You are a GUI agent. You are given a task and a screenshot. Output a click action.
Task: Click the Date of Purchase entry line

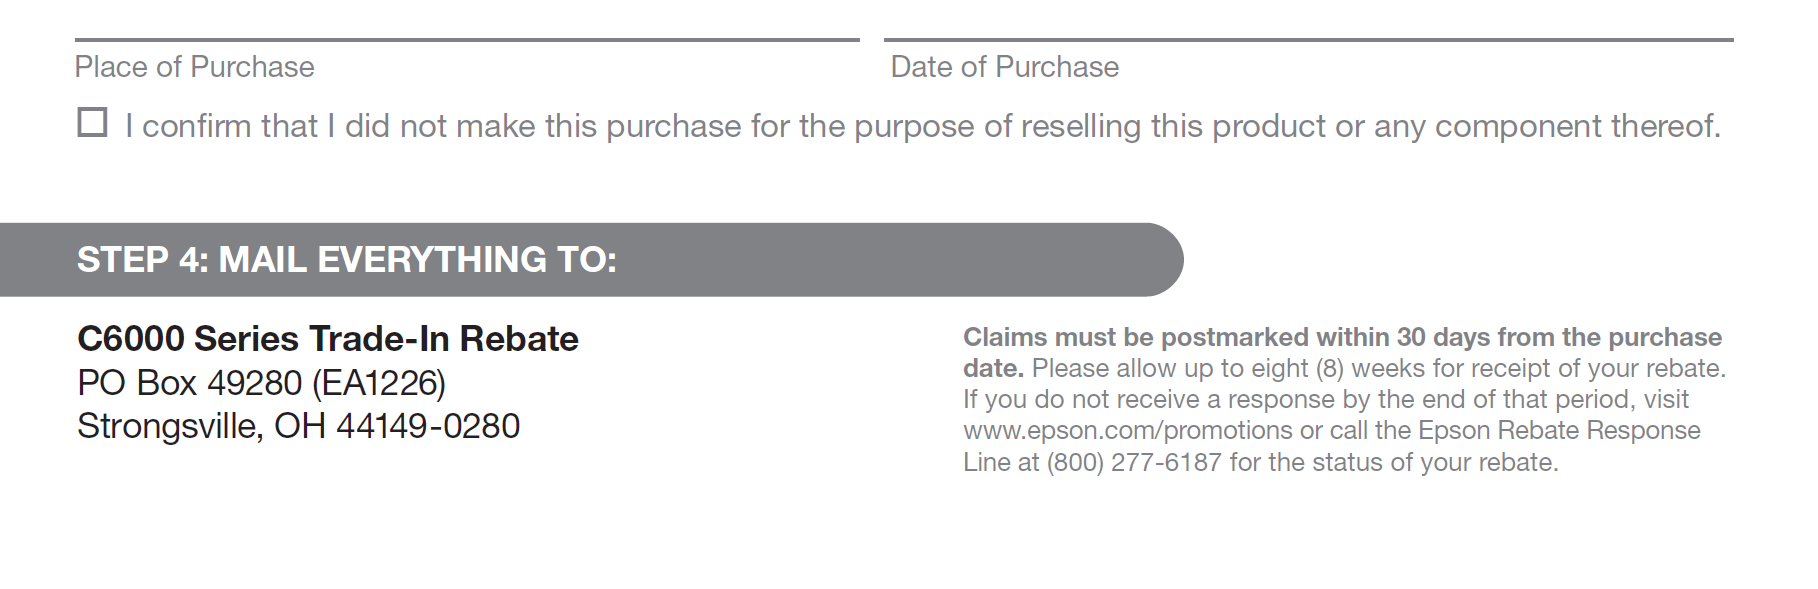click(1308, 39)
